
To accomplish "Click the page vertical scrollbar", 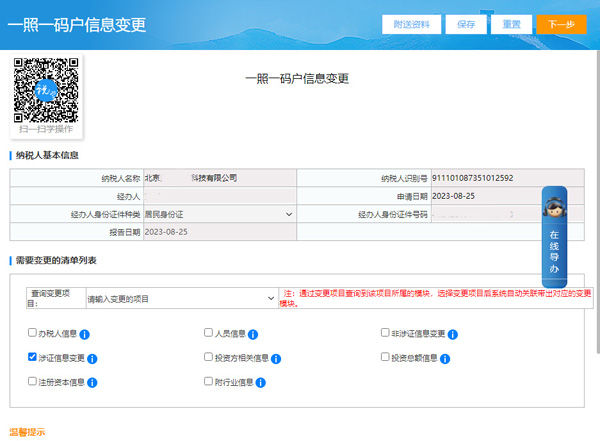I will (597, 203).
